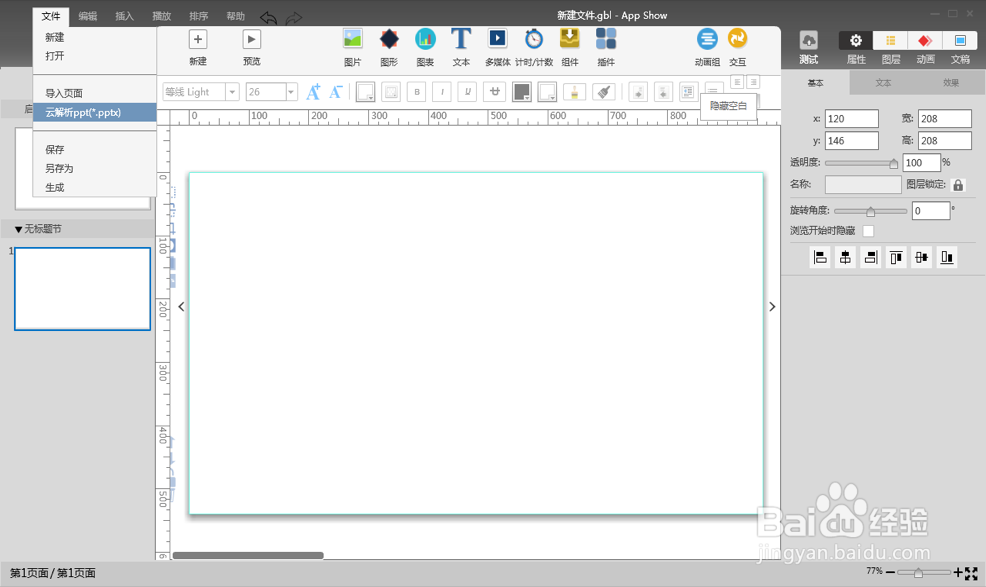Click the 测试 cloud upload icon
Viewport: 986px width, 587px height.
[809, 41]
